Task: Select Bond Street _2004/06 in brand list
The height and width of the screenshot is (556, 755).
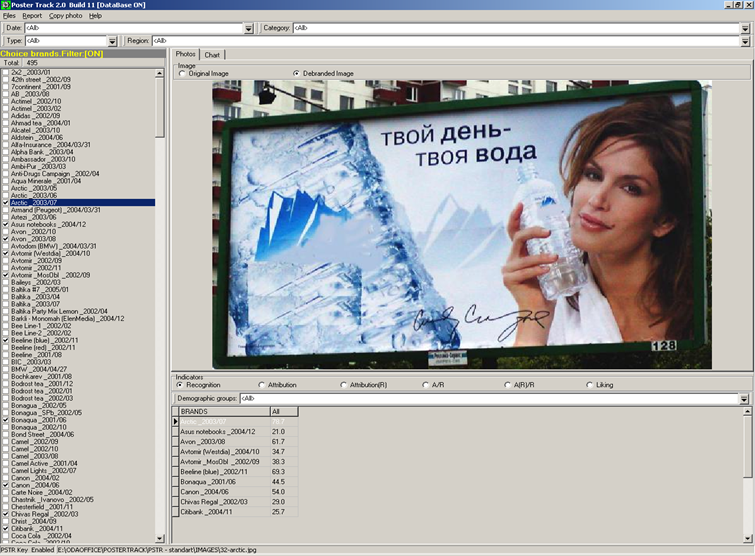Action: 42,435
